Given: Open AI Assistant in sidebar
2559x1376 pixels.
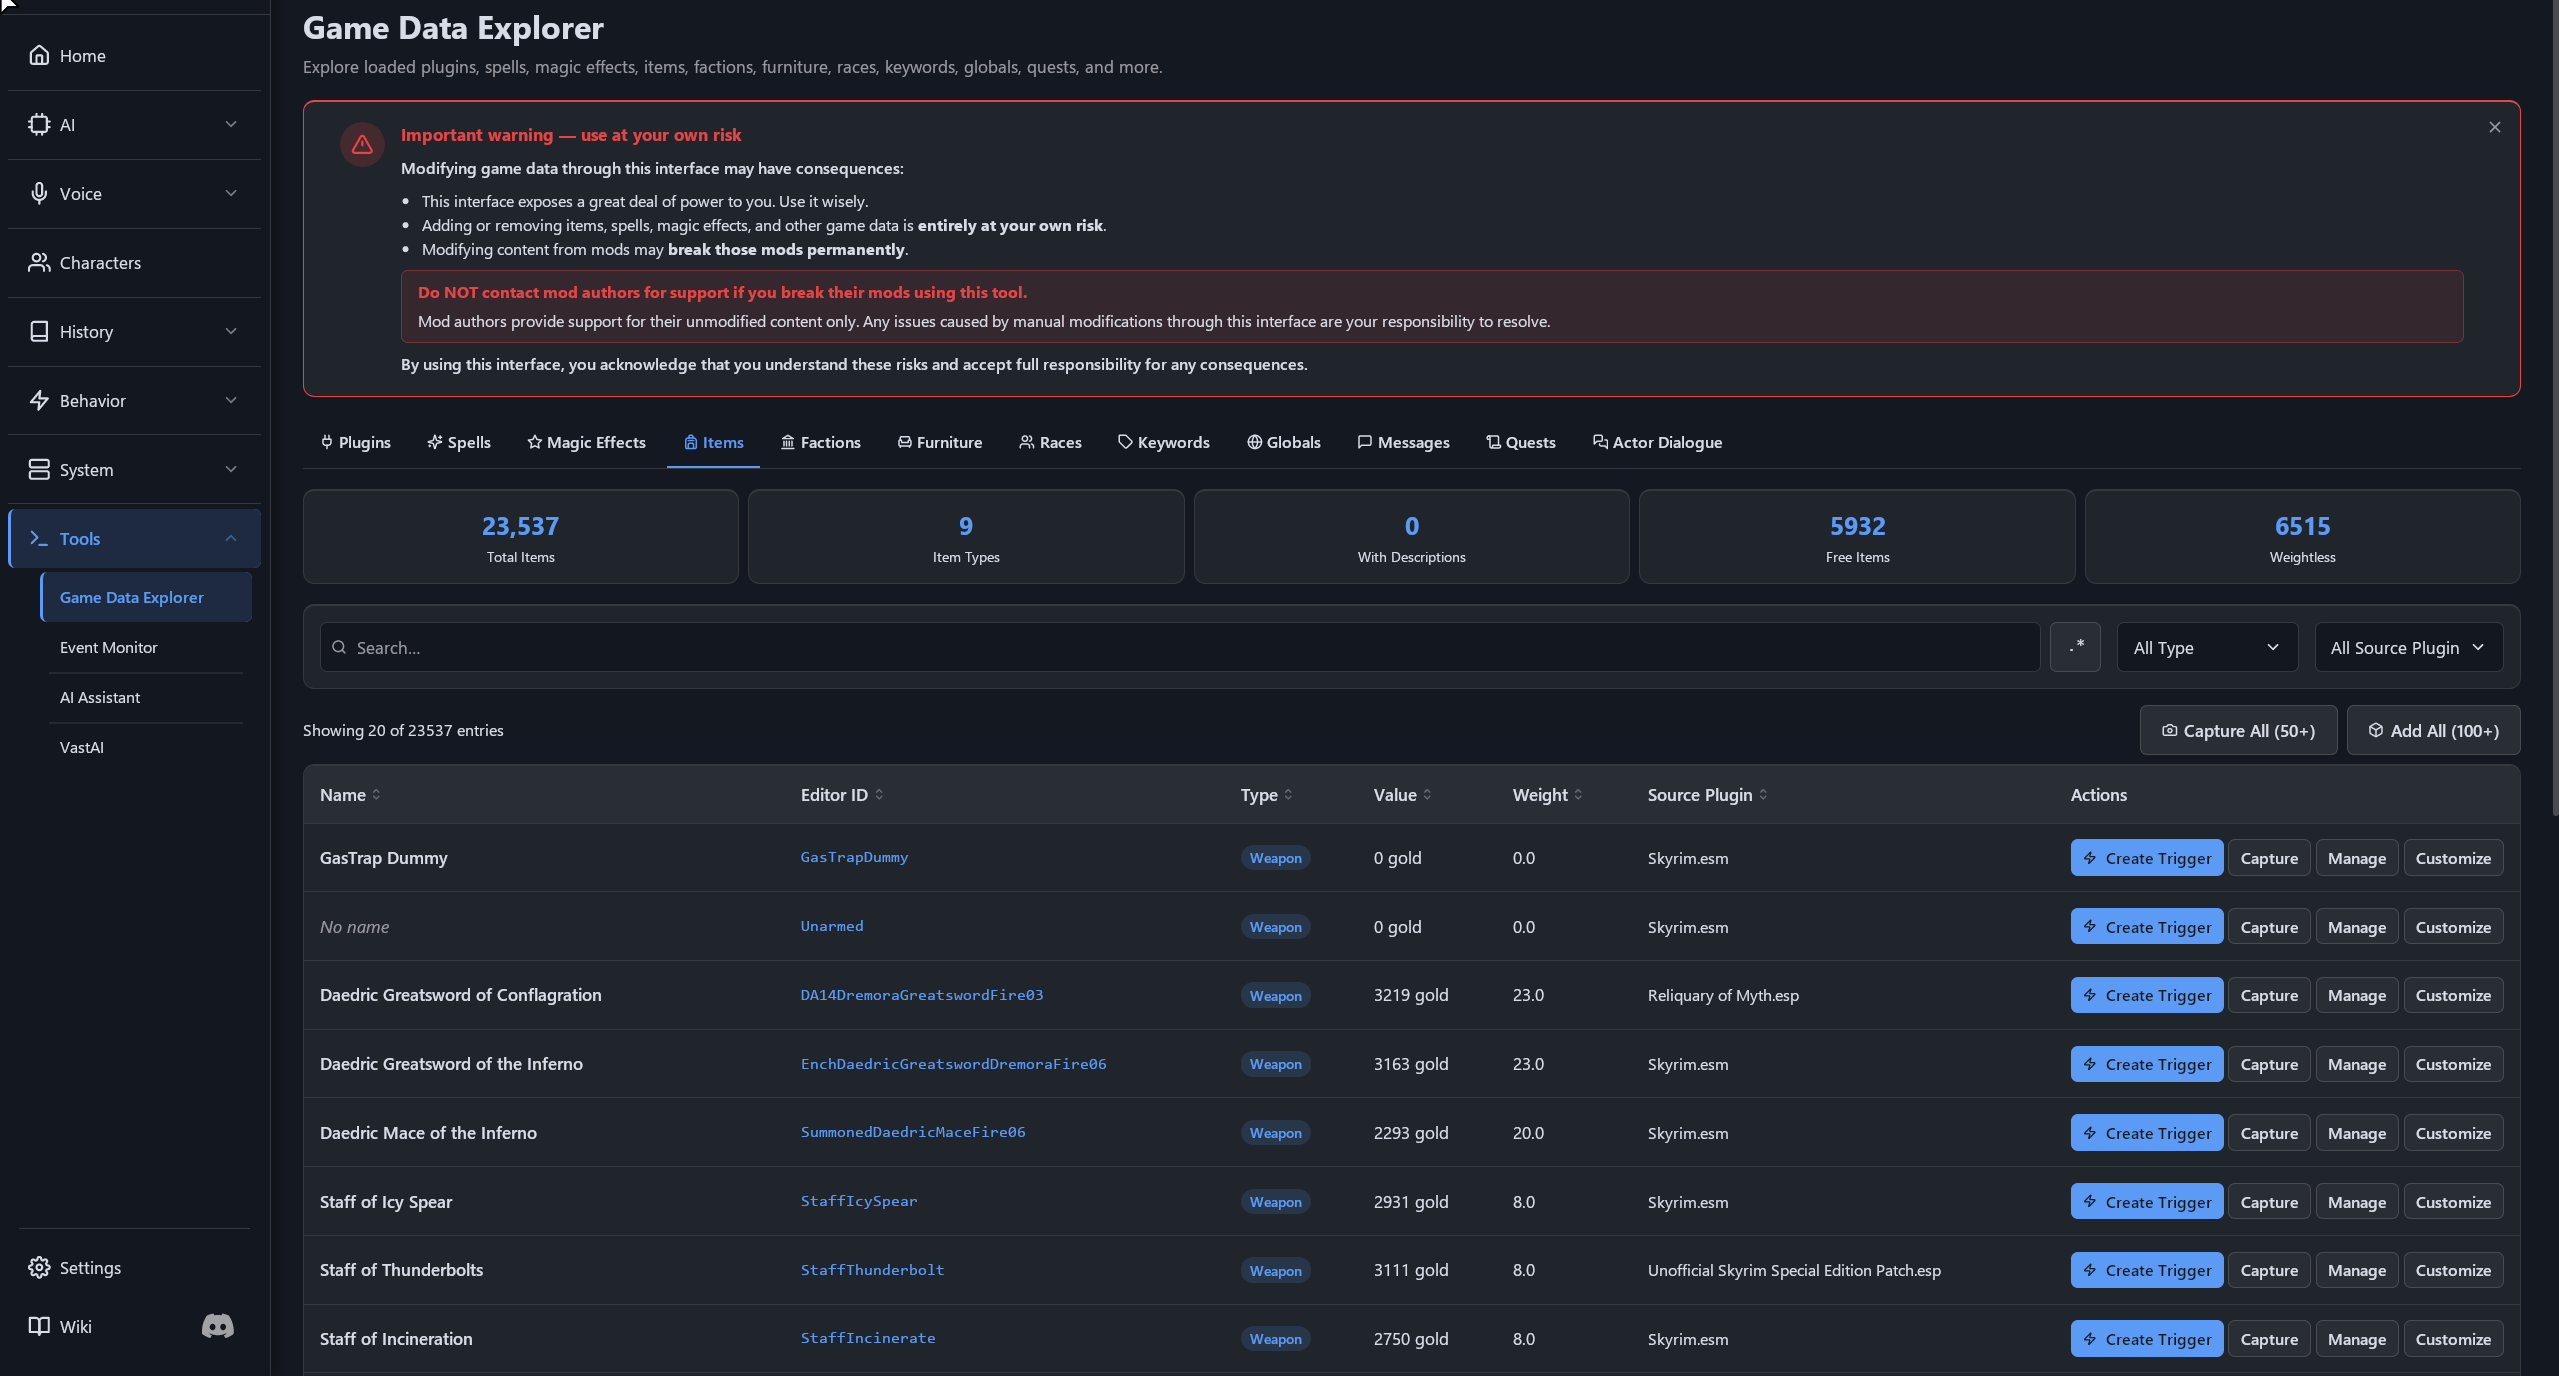Looking at the screenshot, I should pos(146,697).
